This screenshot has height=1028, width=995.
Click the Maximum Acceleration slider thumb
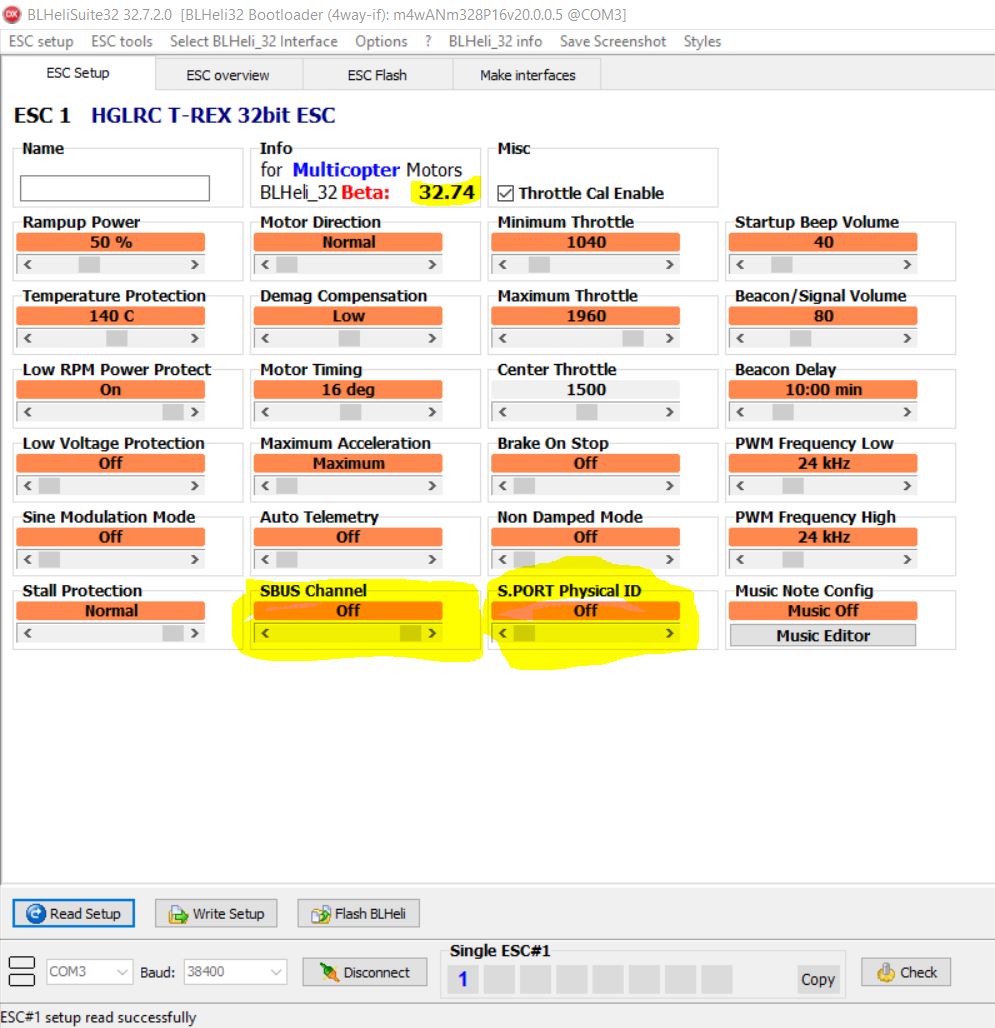pos(286,486)
